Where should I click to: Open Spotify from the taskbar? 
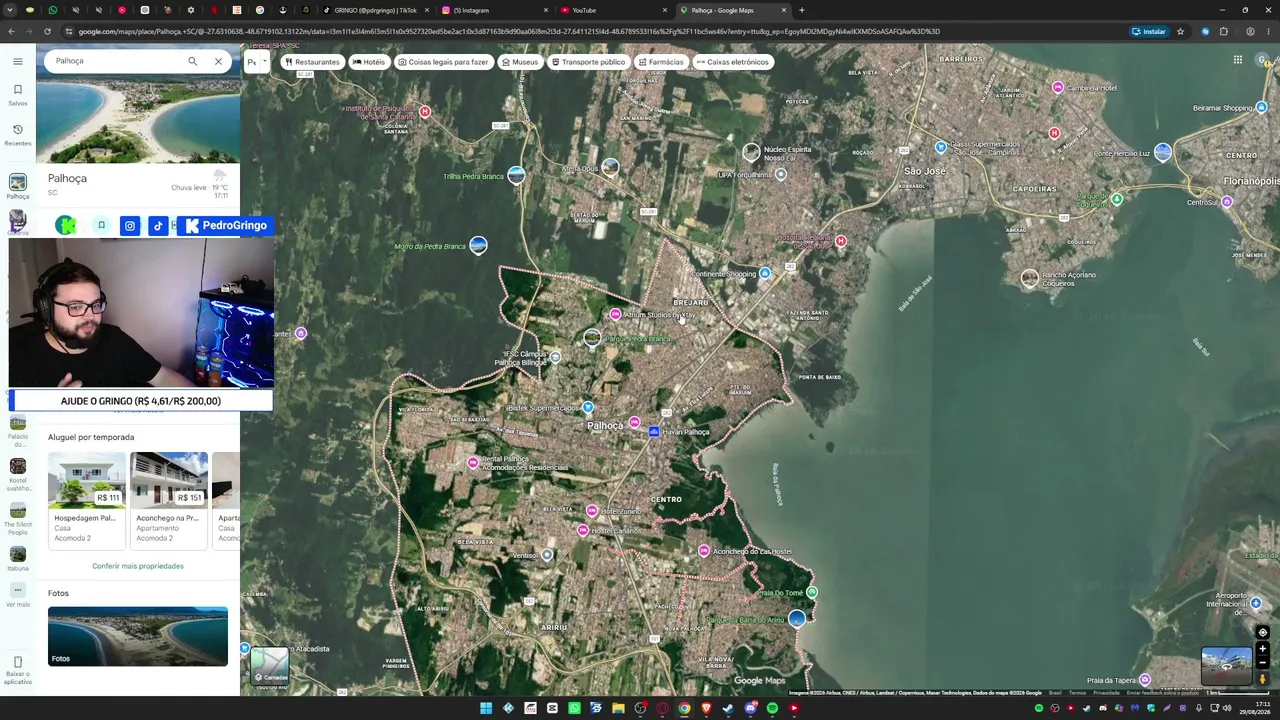(x=772, y=708)
